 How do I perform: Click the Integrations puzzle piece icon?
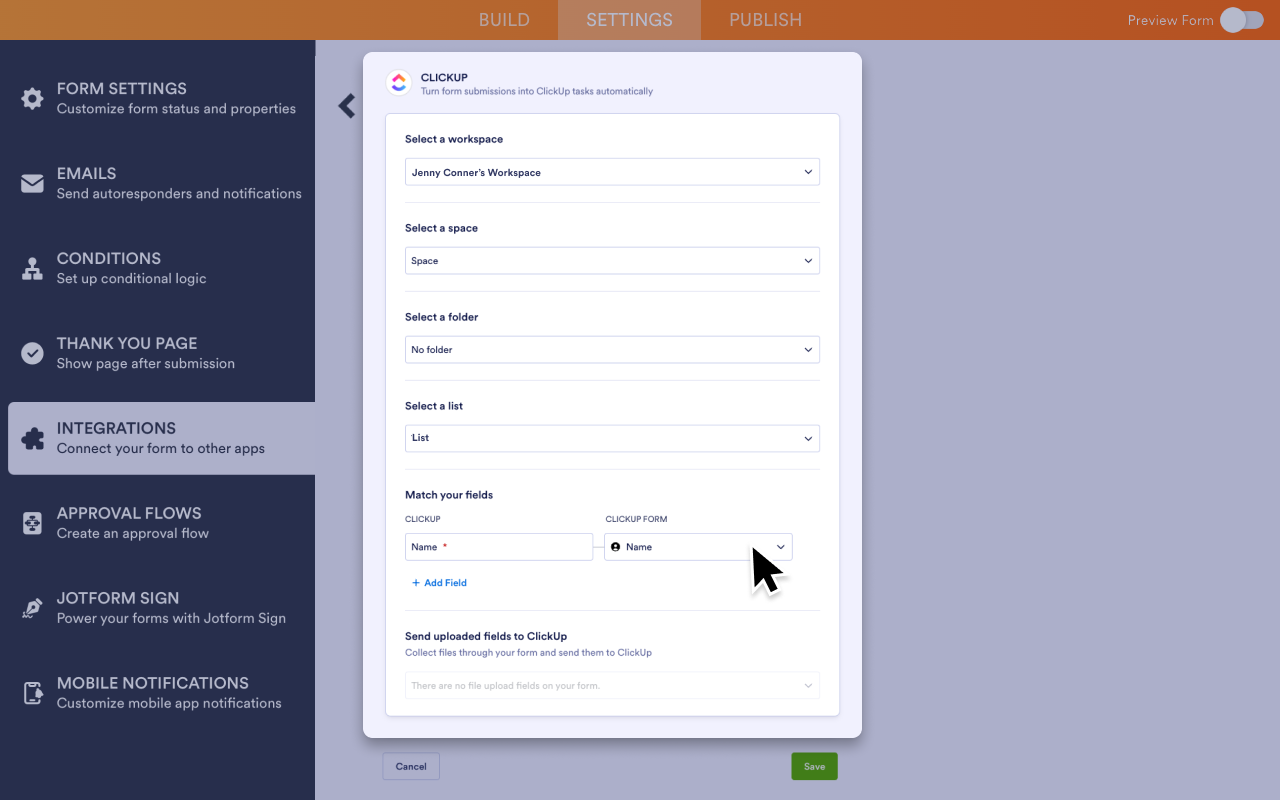tap(33, 438)
